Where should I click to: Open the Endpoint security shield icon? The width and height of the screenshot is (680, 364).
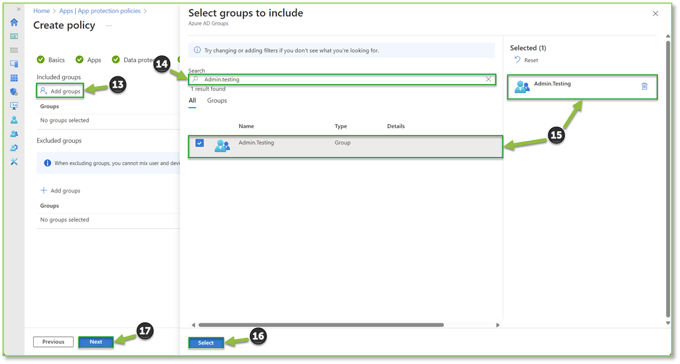tap(14, 92)
